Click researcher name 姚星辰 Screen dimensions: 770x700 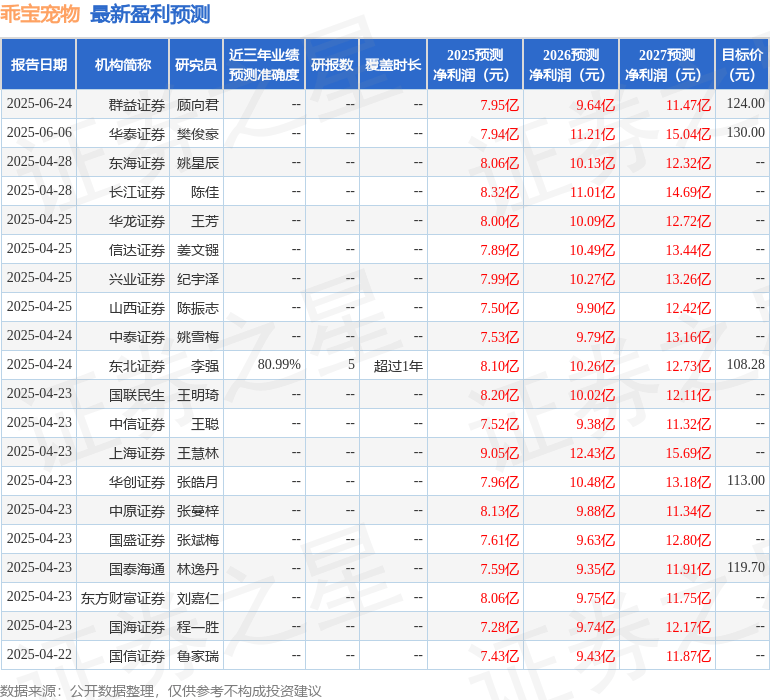click(197, 163)
